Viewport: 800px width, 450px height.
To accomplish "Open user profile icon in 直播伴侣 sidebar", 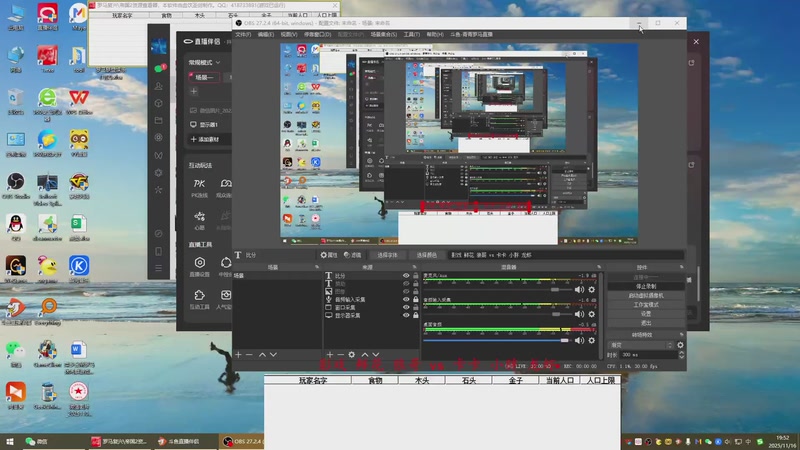I will pyautogui.click(x=159, y=86).
